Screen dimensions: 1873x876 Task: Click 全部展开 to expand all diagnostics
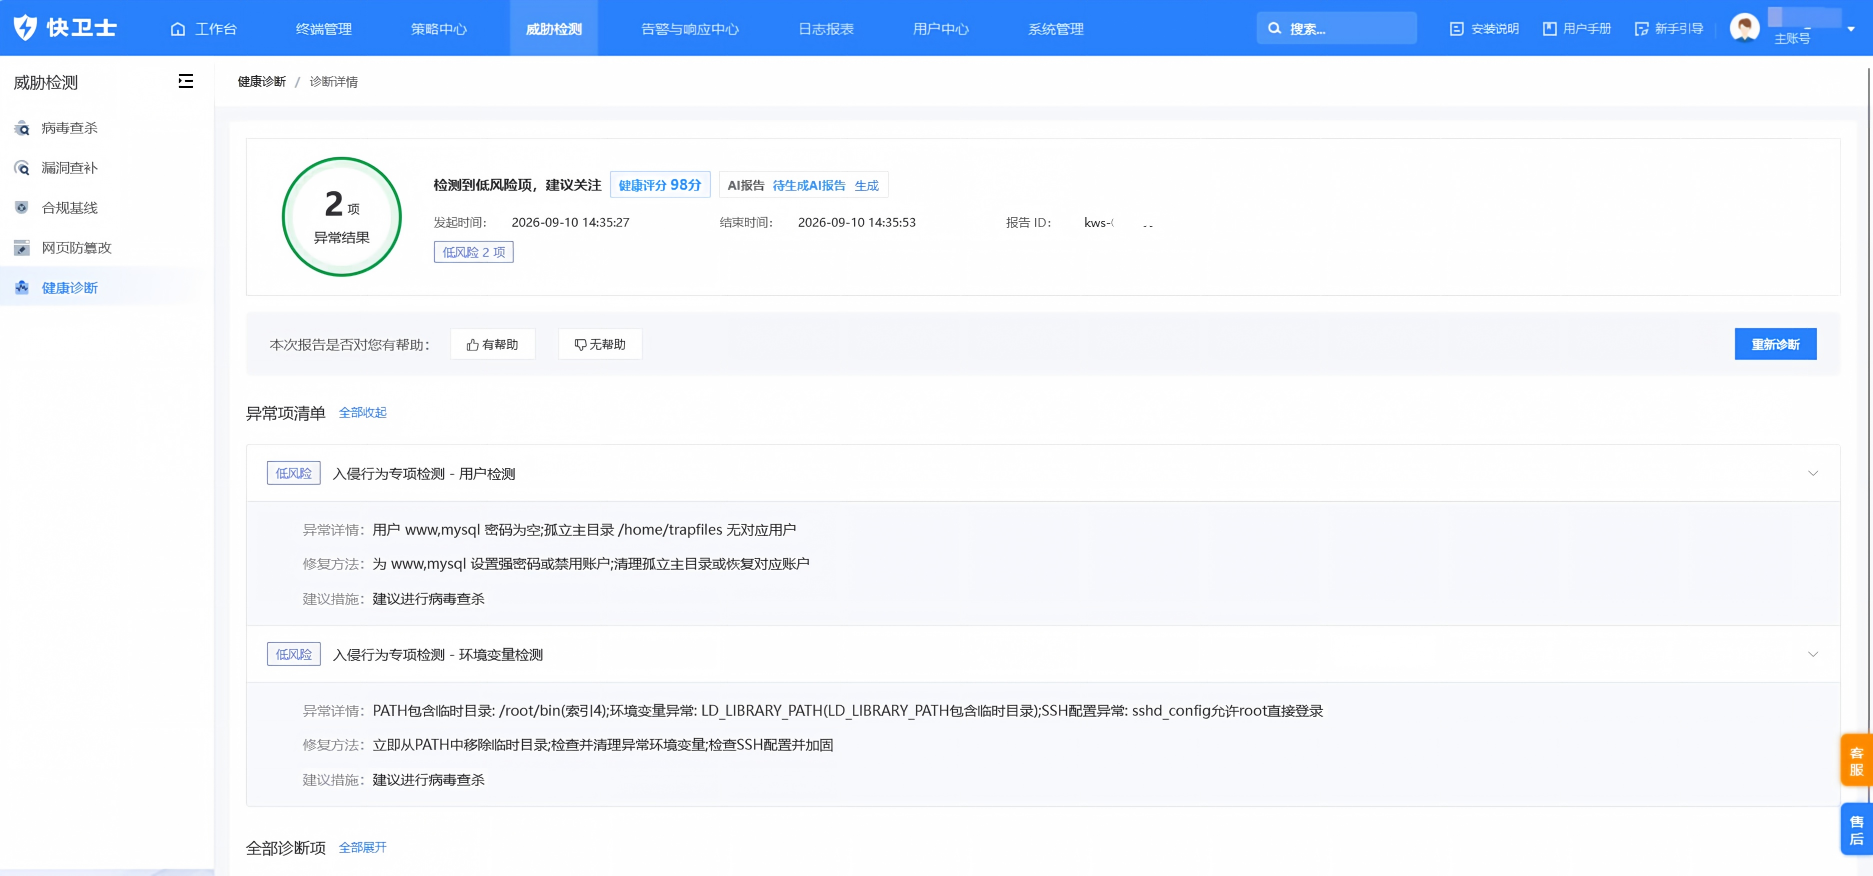tap(363, 847)
